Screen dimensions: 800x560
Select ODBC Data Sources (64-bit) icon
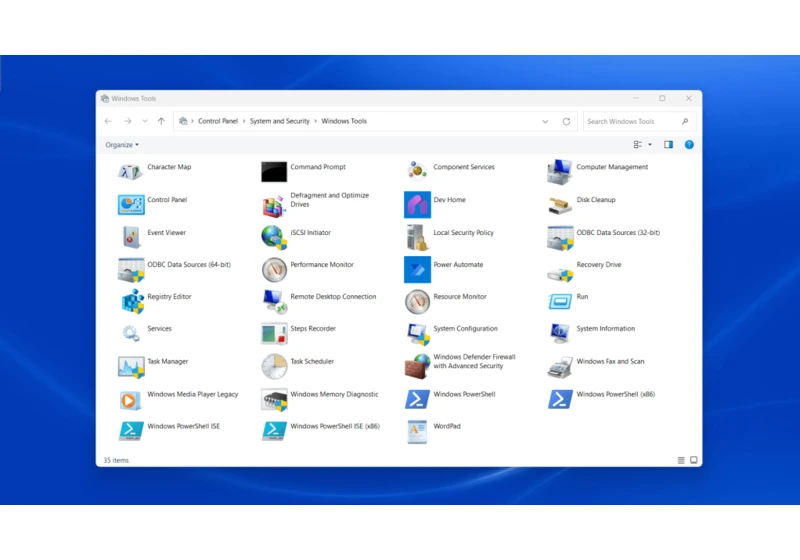[131, 270]
